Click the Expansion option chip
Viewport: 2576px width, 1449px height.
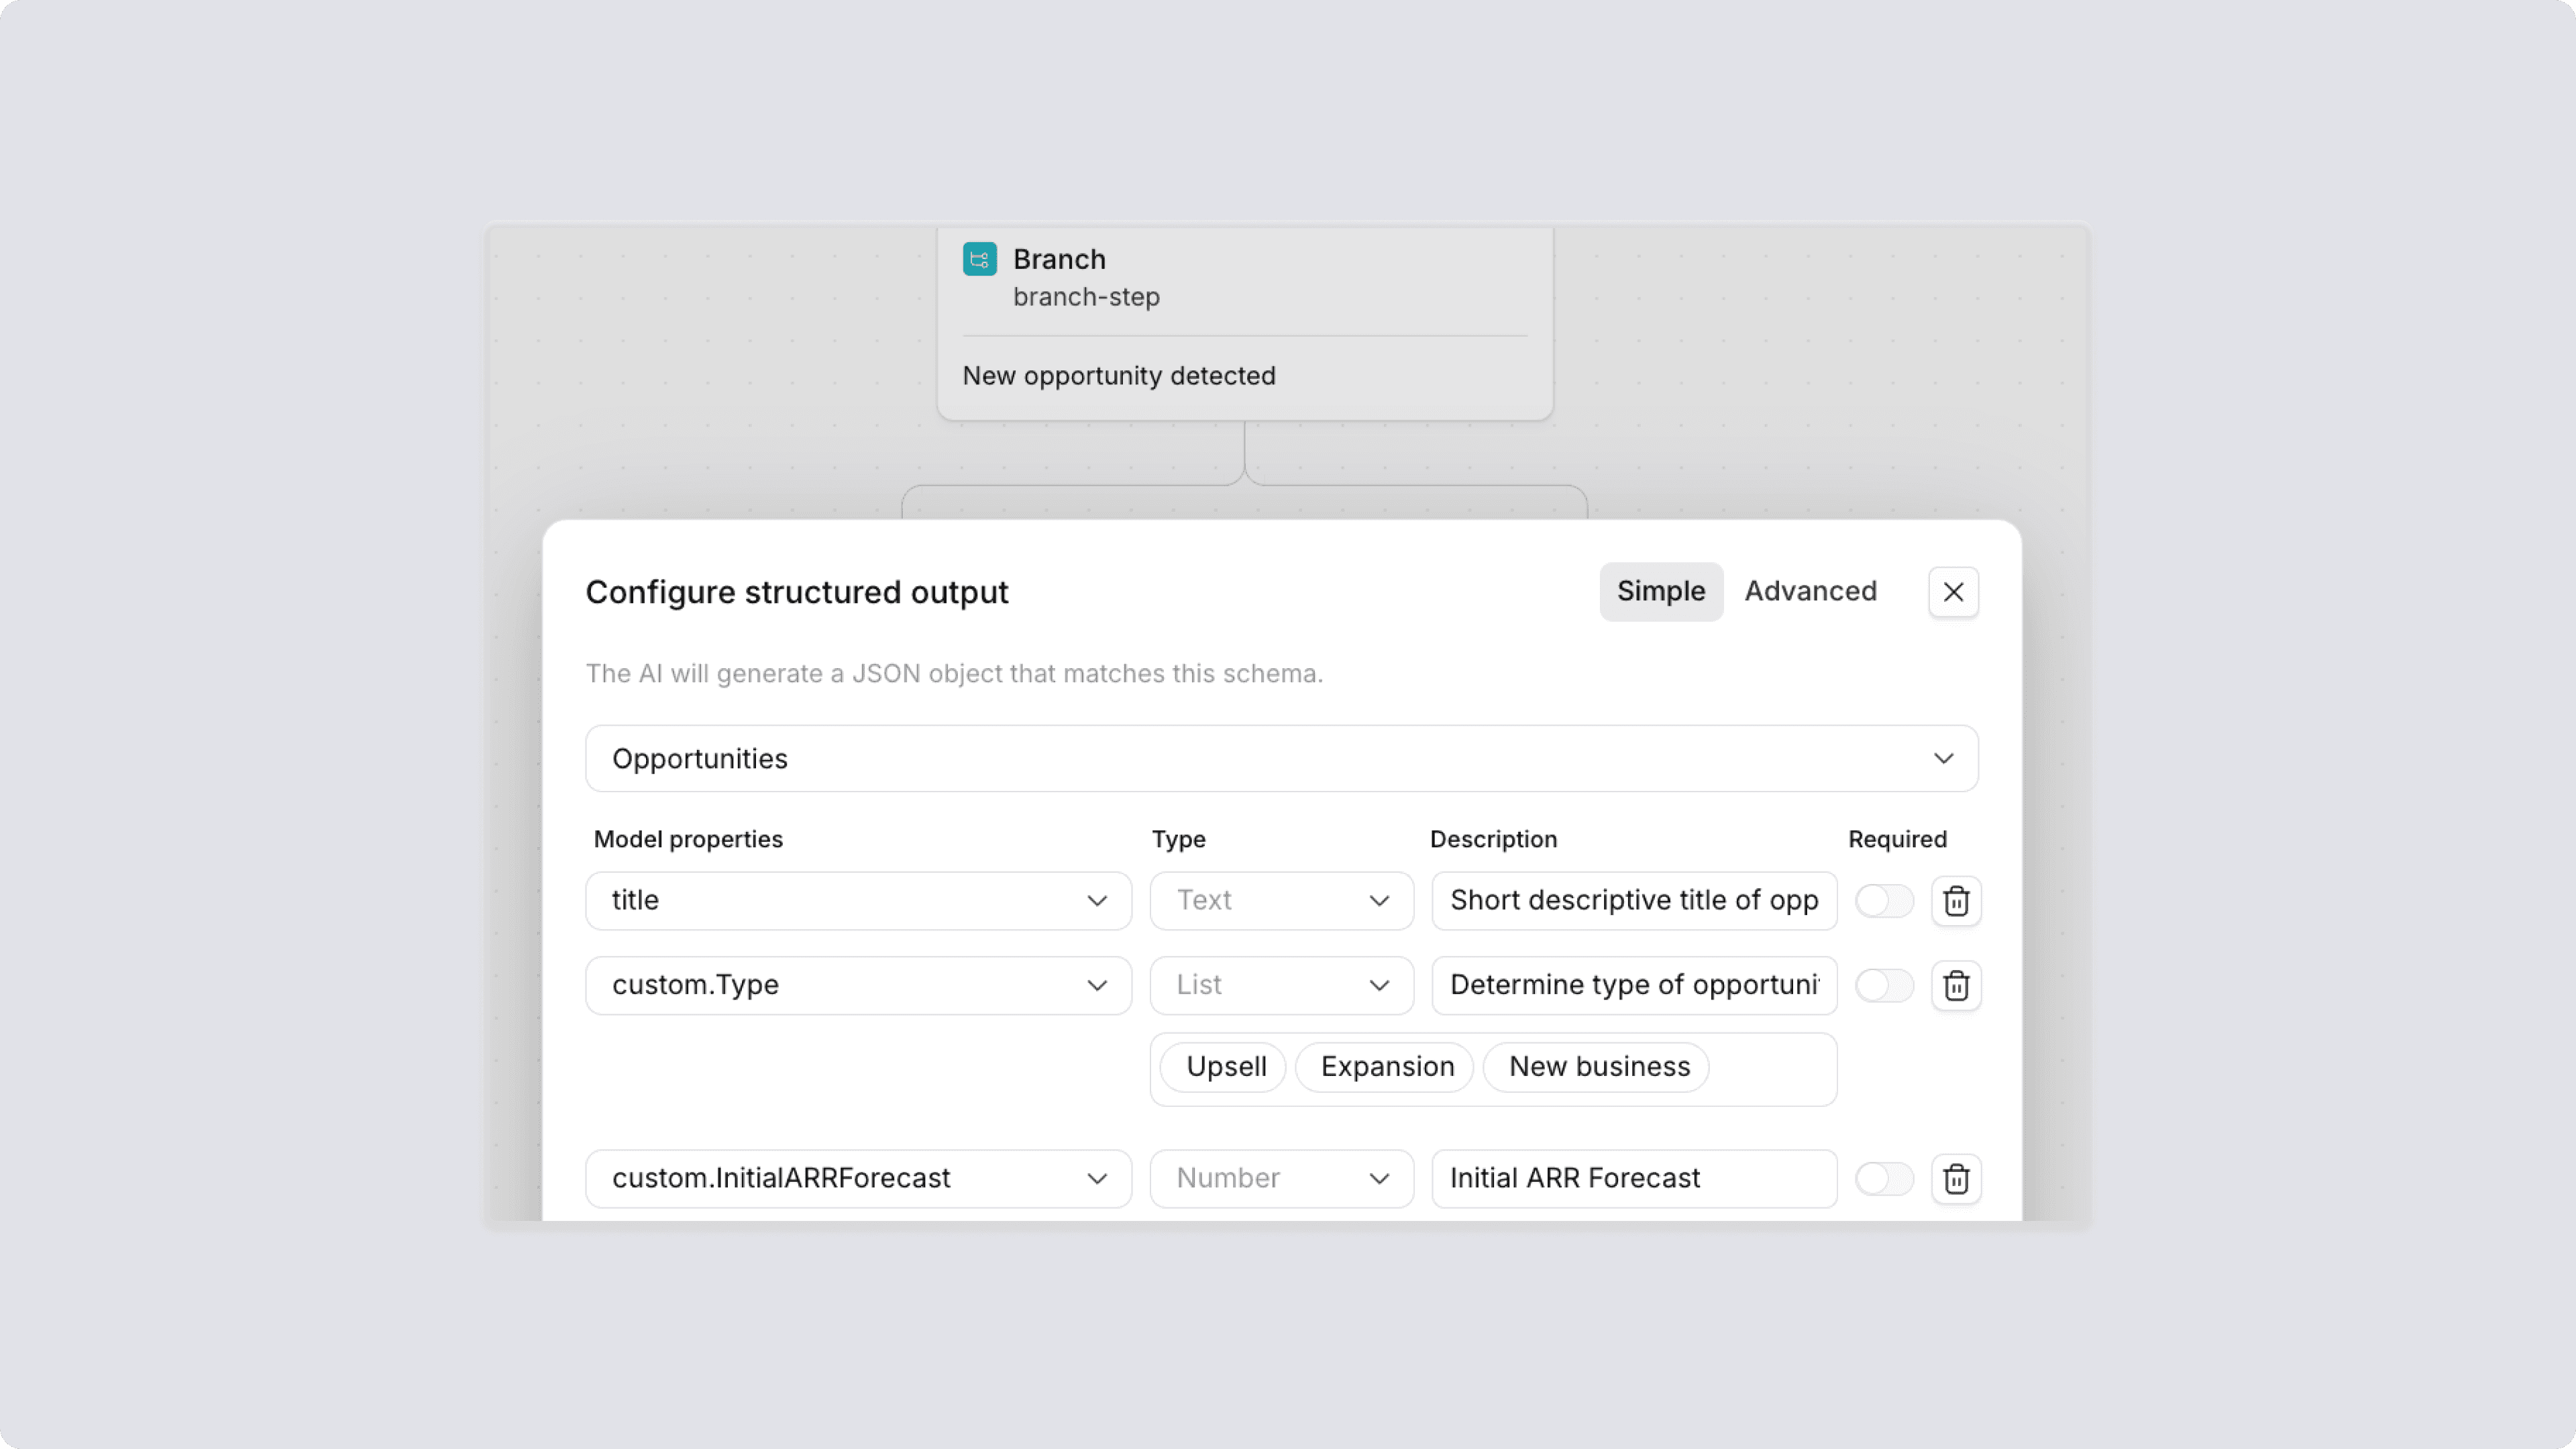(1386, 1067)
